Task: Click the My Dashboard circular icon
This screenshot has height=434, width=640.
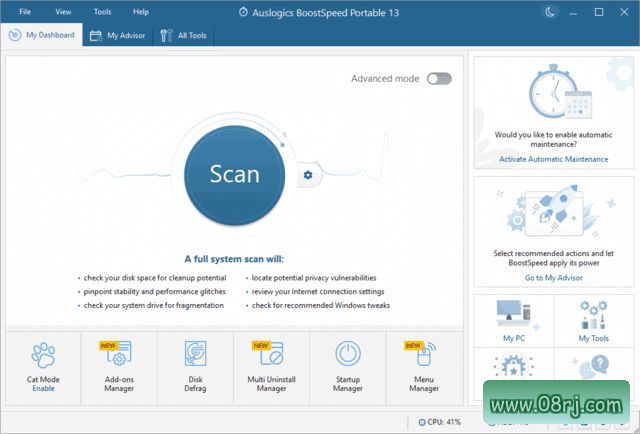Action: point(15,35)
